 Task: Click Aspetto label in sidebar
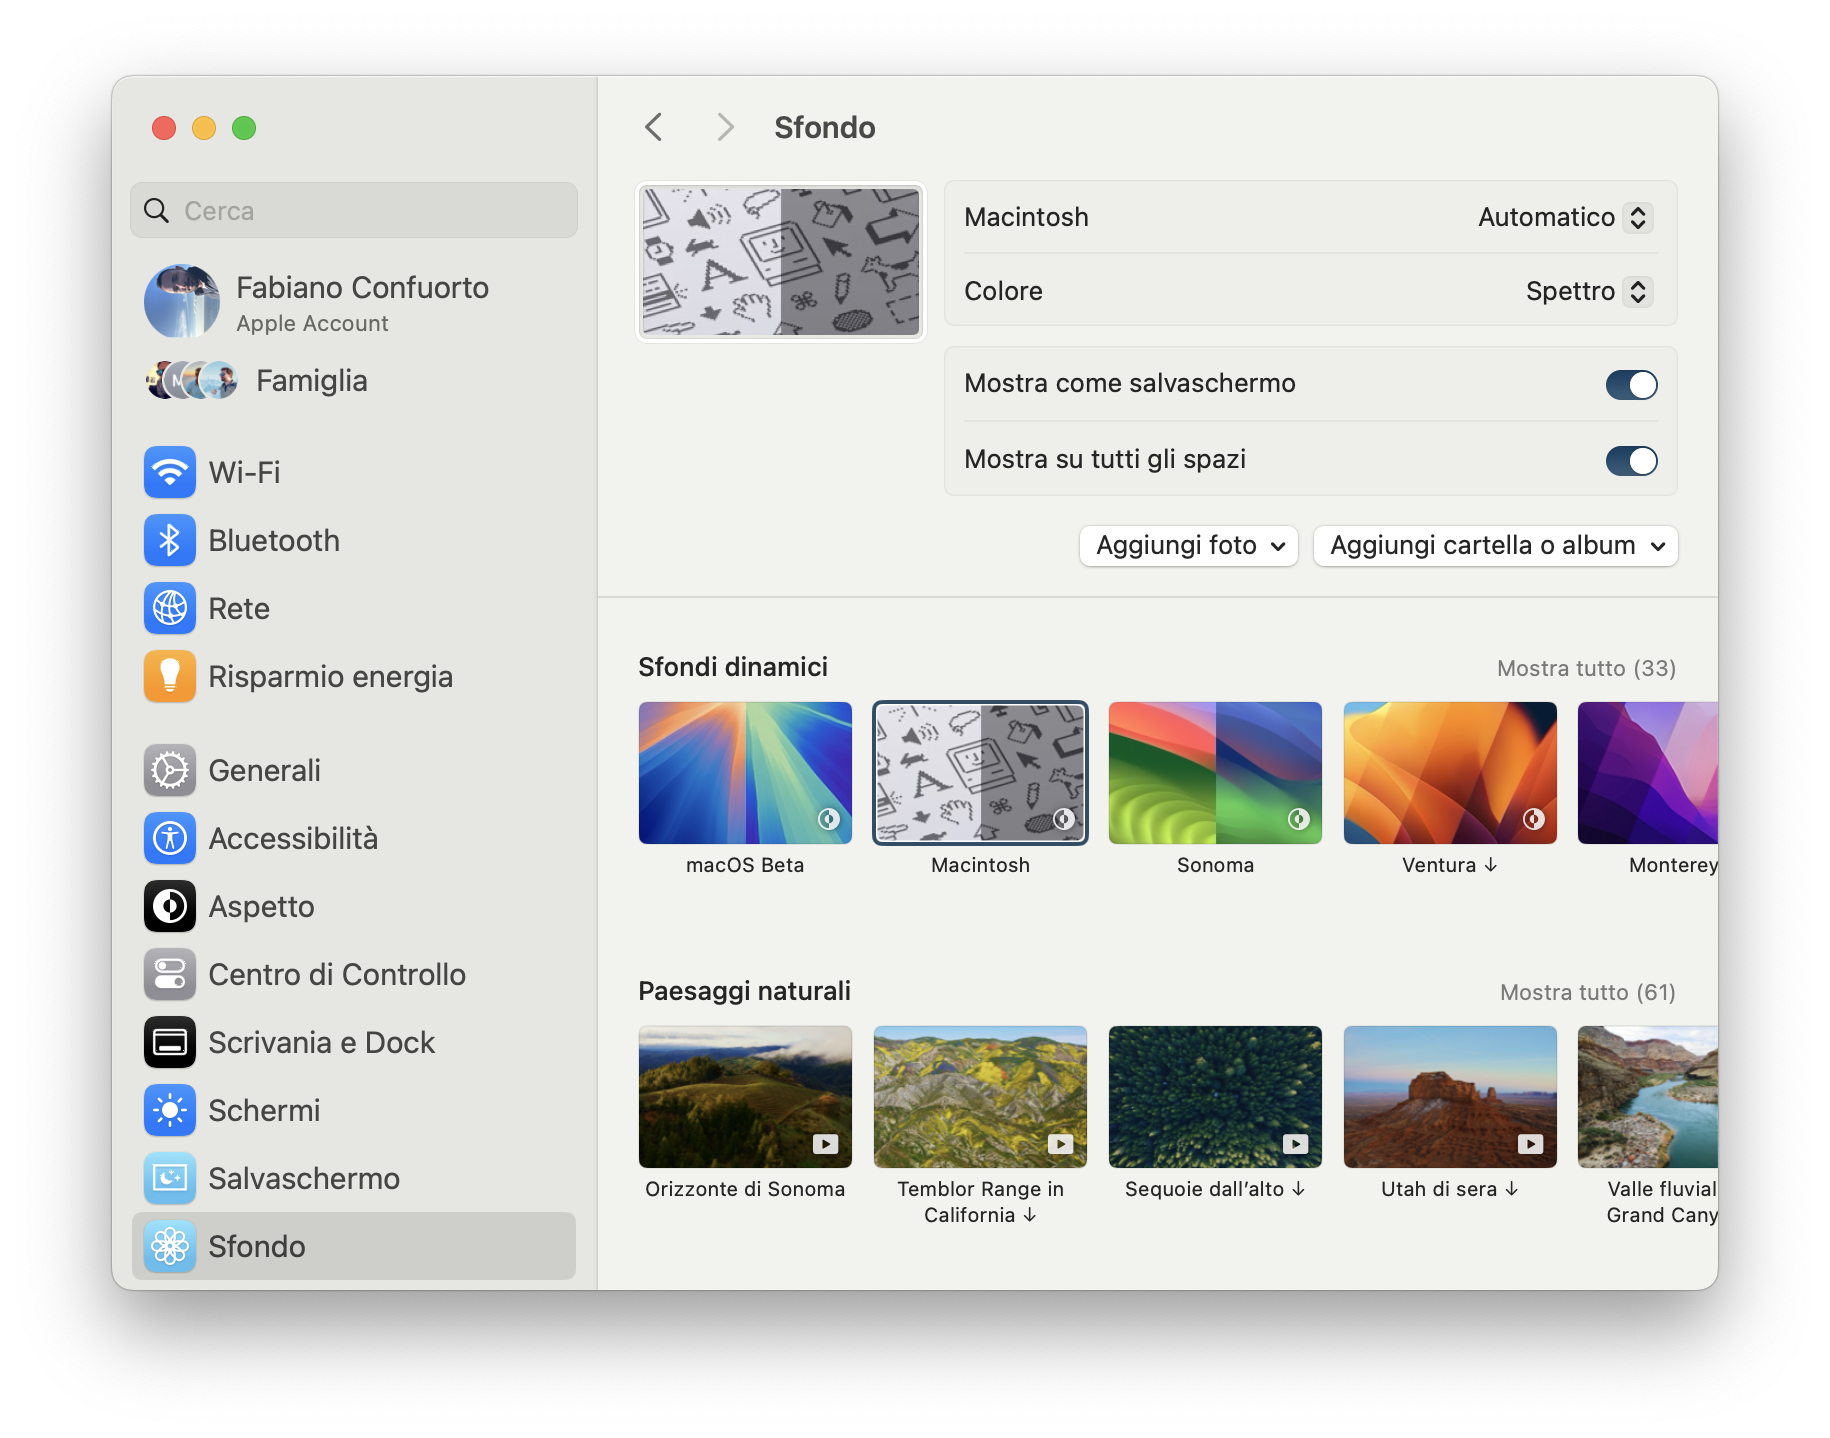[x=261, y=907]
